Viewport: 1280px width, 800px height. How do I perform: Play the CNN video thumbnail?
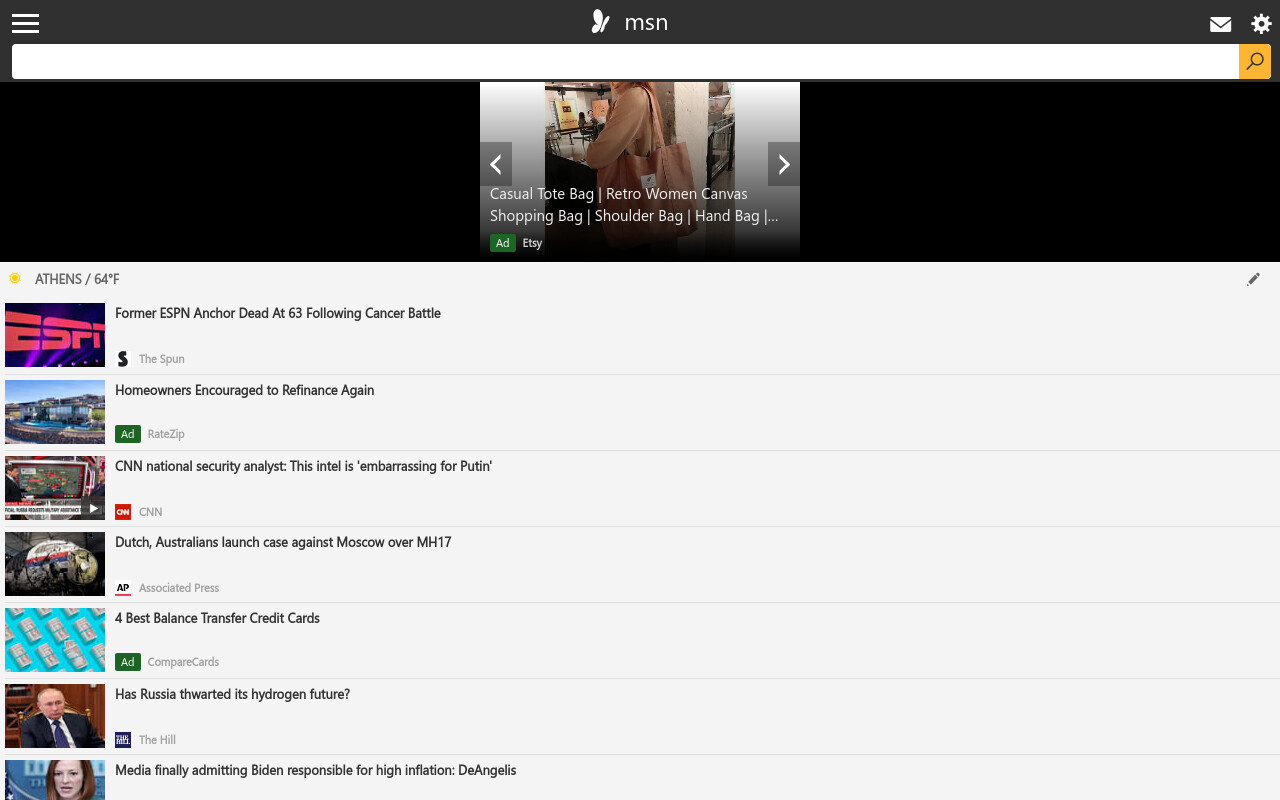pos(55,488)
